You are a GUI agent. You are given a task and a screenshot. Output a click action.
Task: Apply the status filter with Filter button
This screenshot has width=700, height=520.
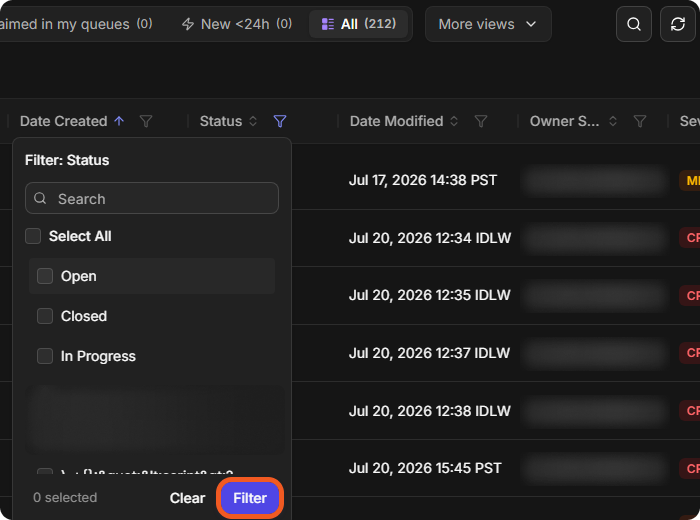click(x=250, y=498)
